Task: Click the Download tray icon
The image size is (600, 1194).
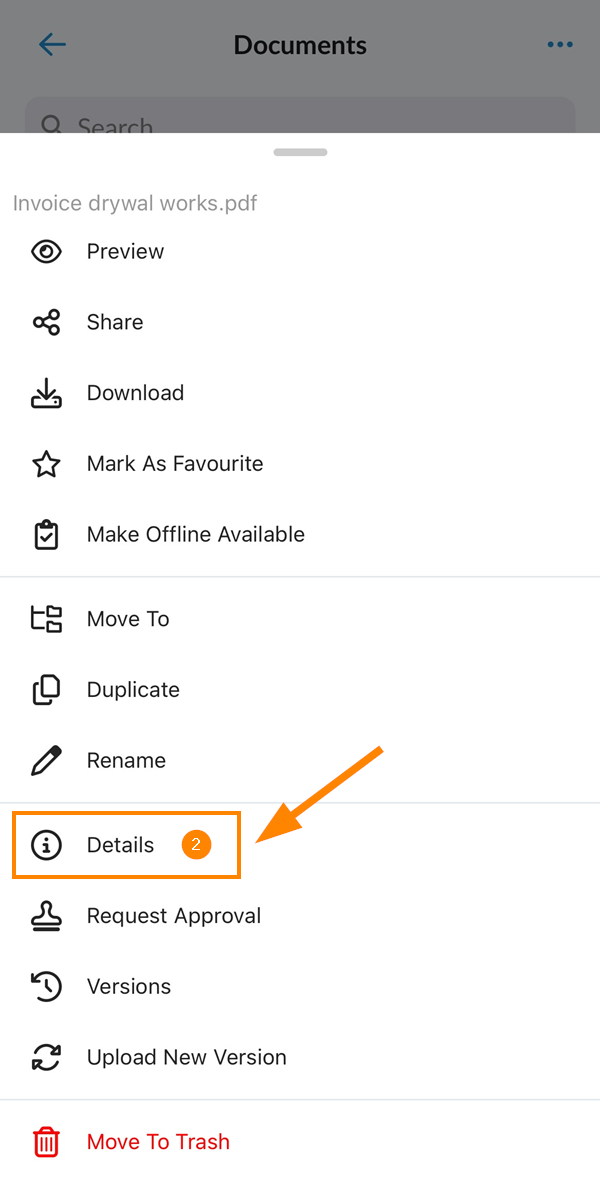Action: [x=46, y=393]
